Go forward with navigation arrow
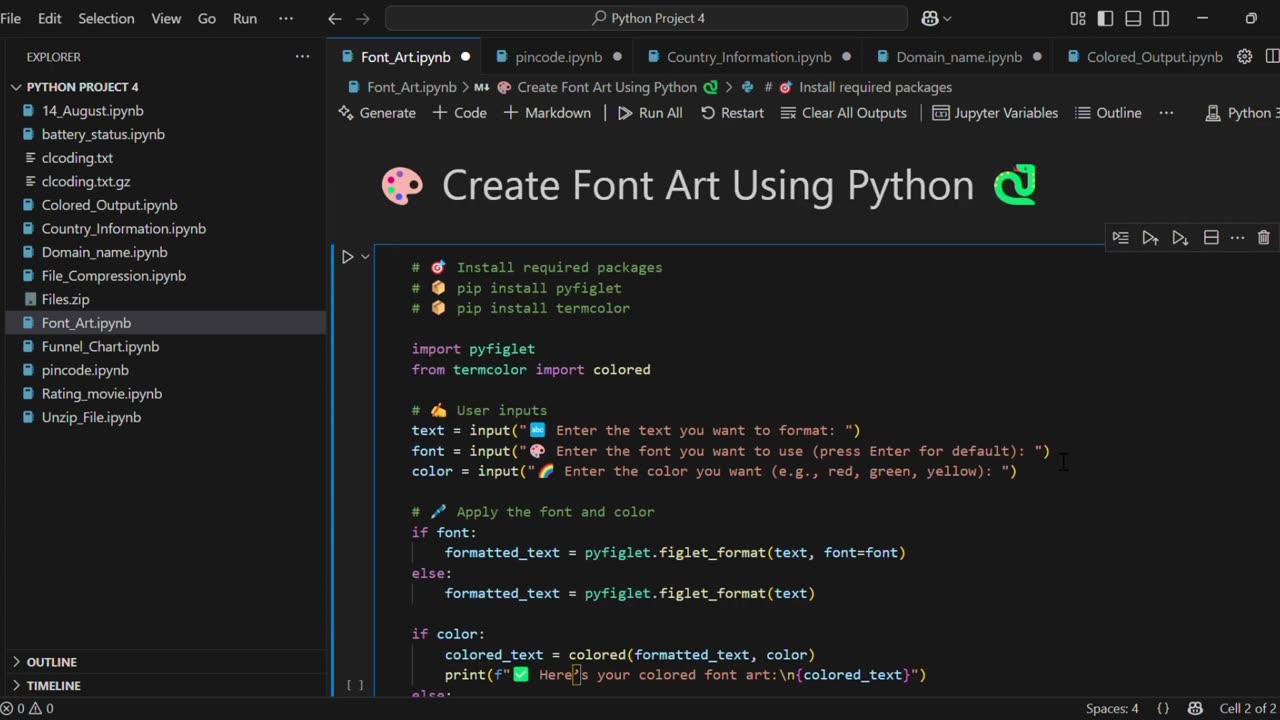Viewport: 1280px width, 720px height. click(363, 18)
